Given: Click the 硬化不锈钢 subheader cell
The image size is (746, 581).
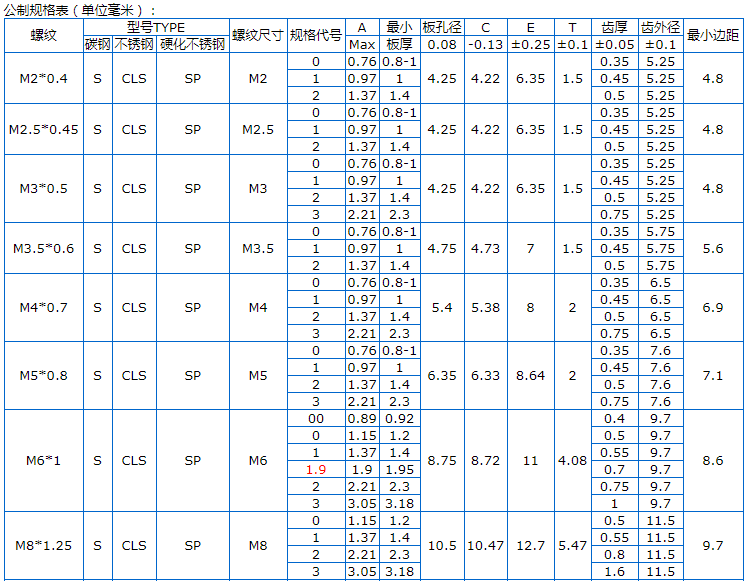Looking at the screenshot, I should click(x=193, y=44).
